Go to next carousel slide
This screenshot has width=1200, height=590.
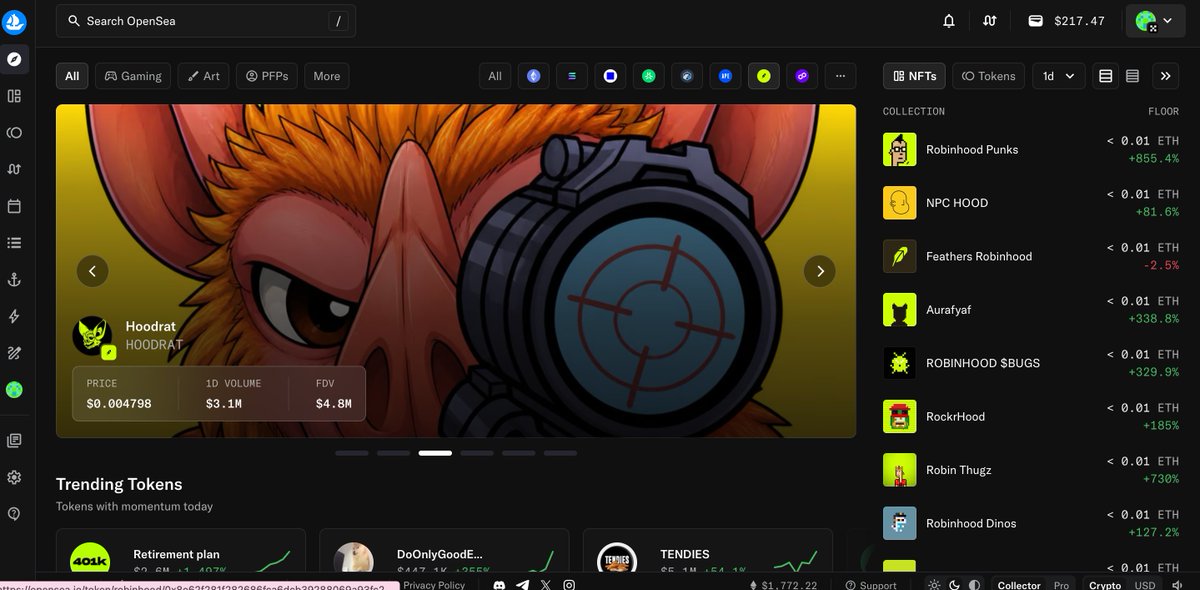click(820, 271)
